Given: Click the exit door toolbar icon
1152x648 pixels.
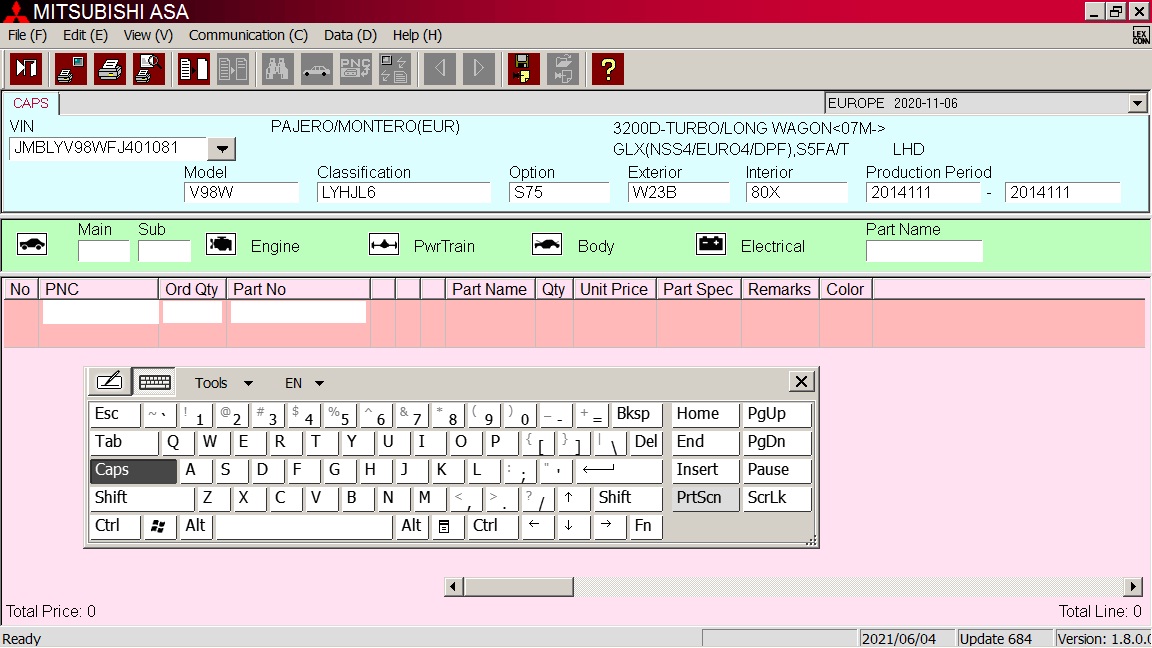Looking at the screenshot, I should [x=26, y=69].
